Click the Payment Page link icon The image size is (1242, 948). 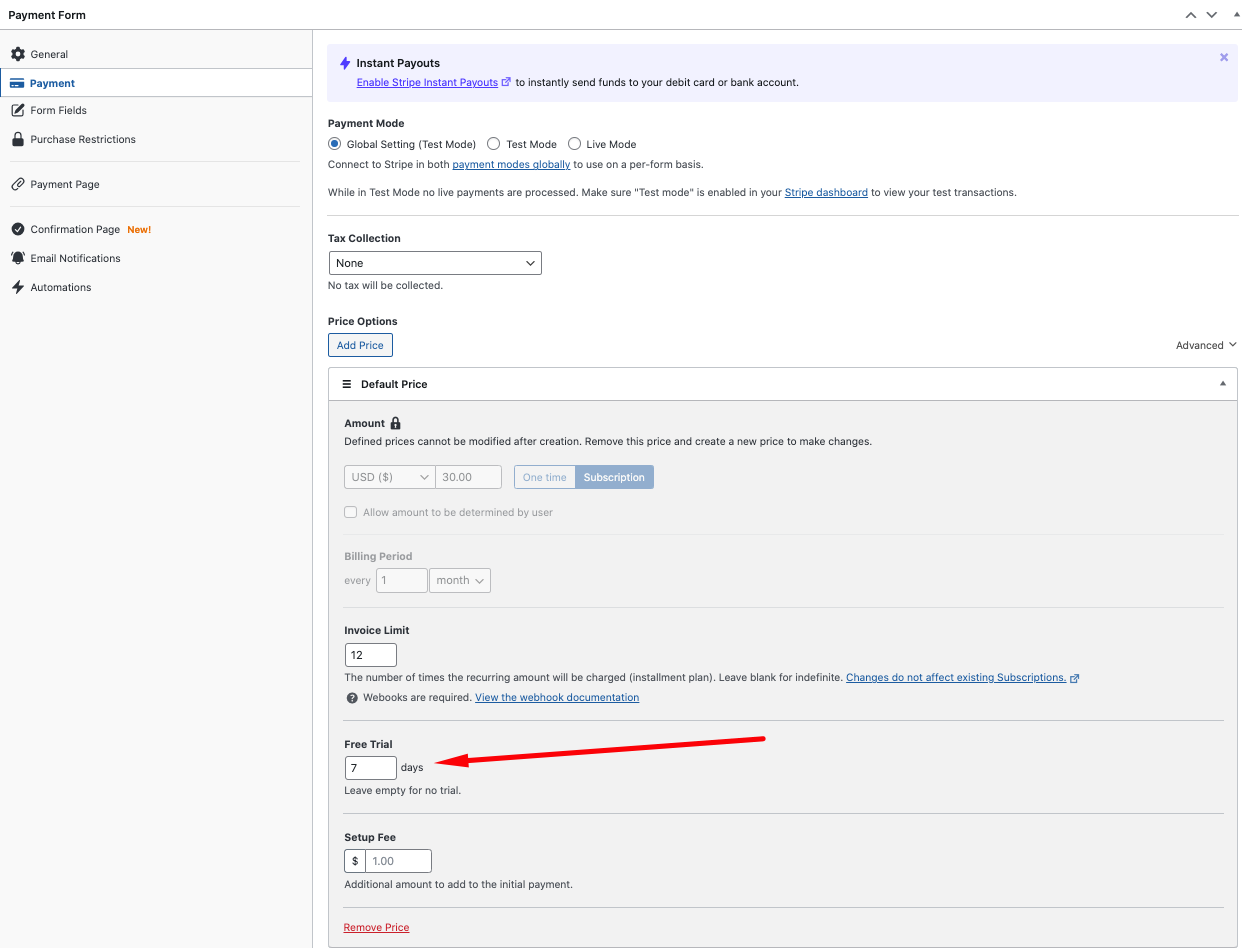pos(18,184)
